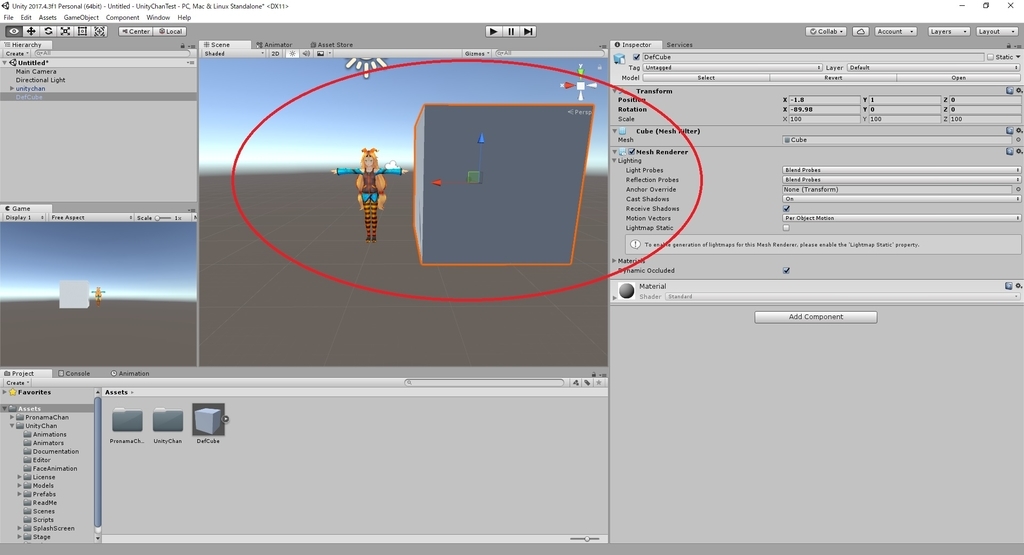The image size is (1024, 555).
Task: Open Reflection Probes dropdown
Action: click(901, 180)
